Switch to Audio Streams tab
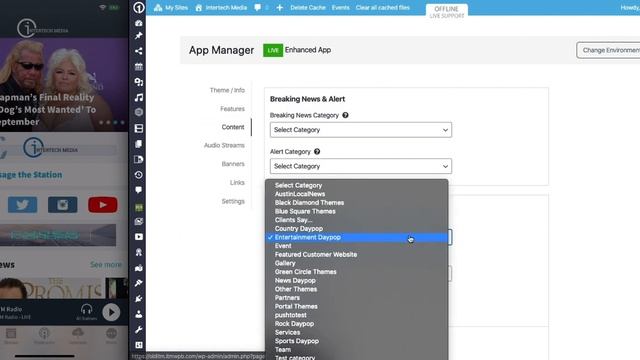Viewport: 640px width, 360px height. pyautogui.click(x=224, y=145)
